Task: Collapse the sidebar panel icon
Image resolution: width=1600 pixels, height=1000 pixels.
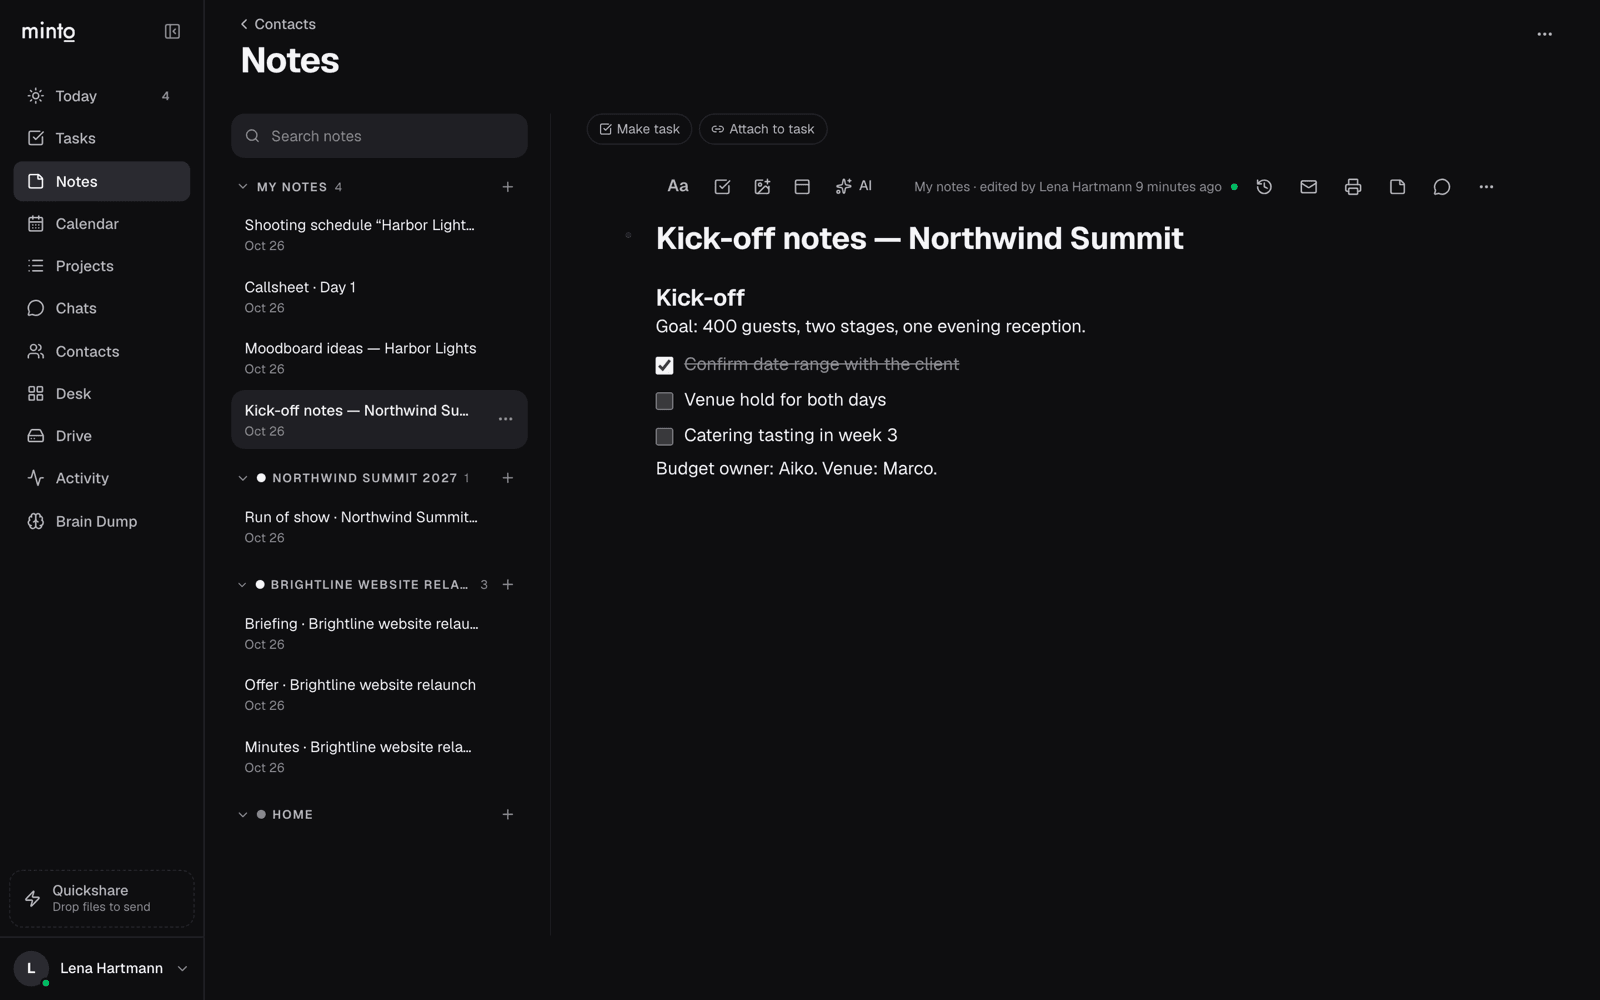Action: 172,32
